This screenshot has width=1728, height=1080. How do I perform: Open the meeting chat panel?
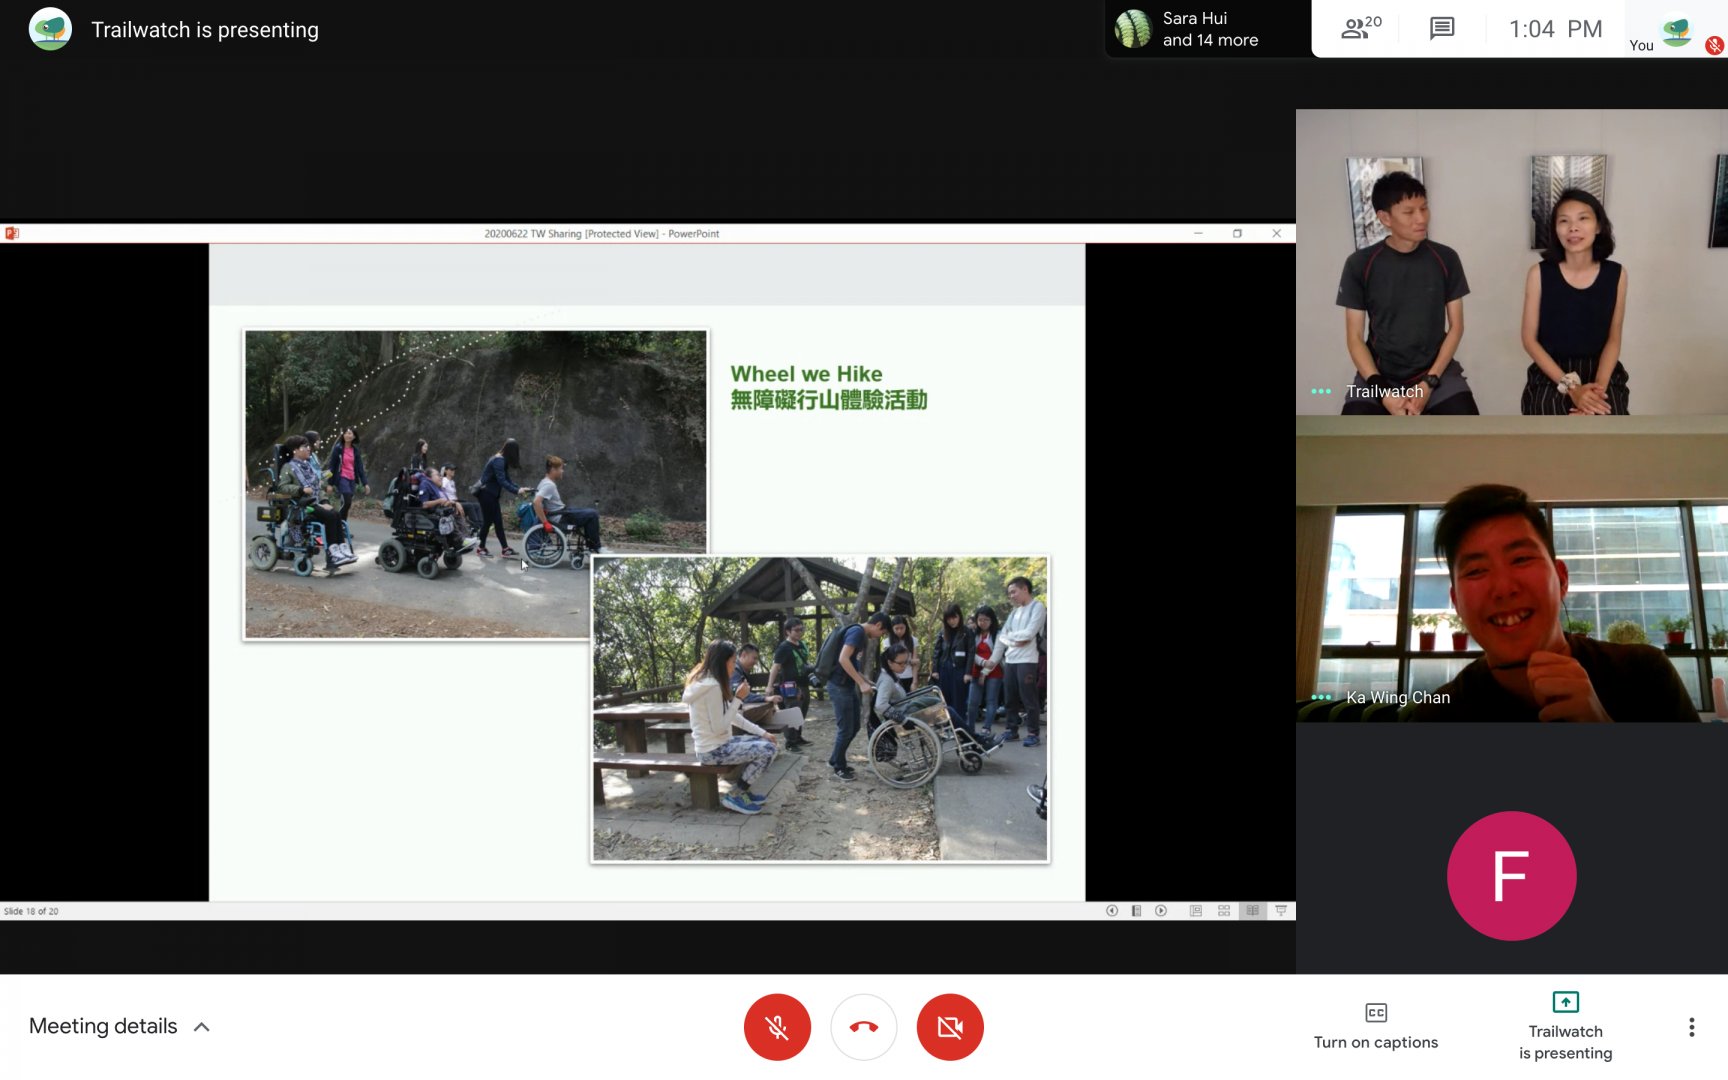(1441, 28)
